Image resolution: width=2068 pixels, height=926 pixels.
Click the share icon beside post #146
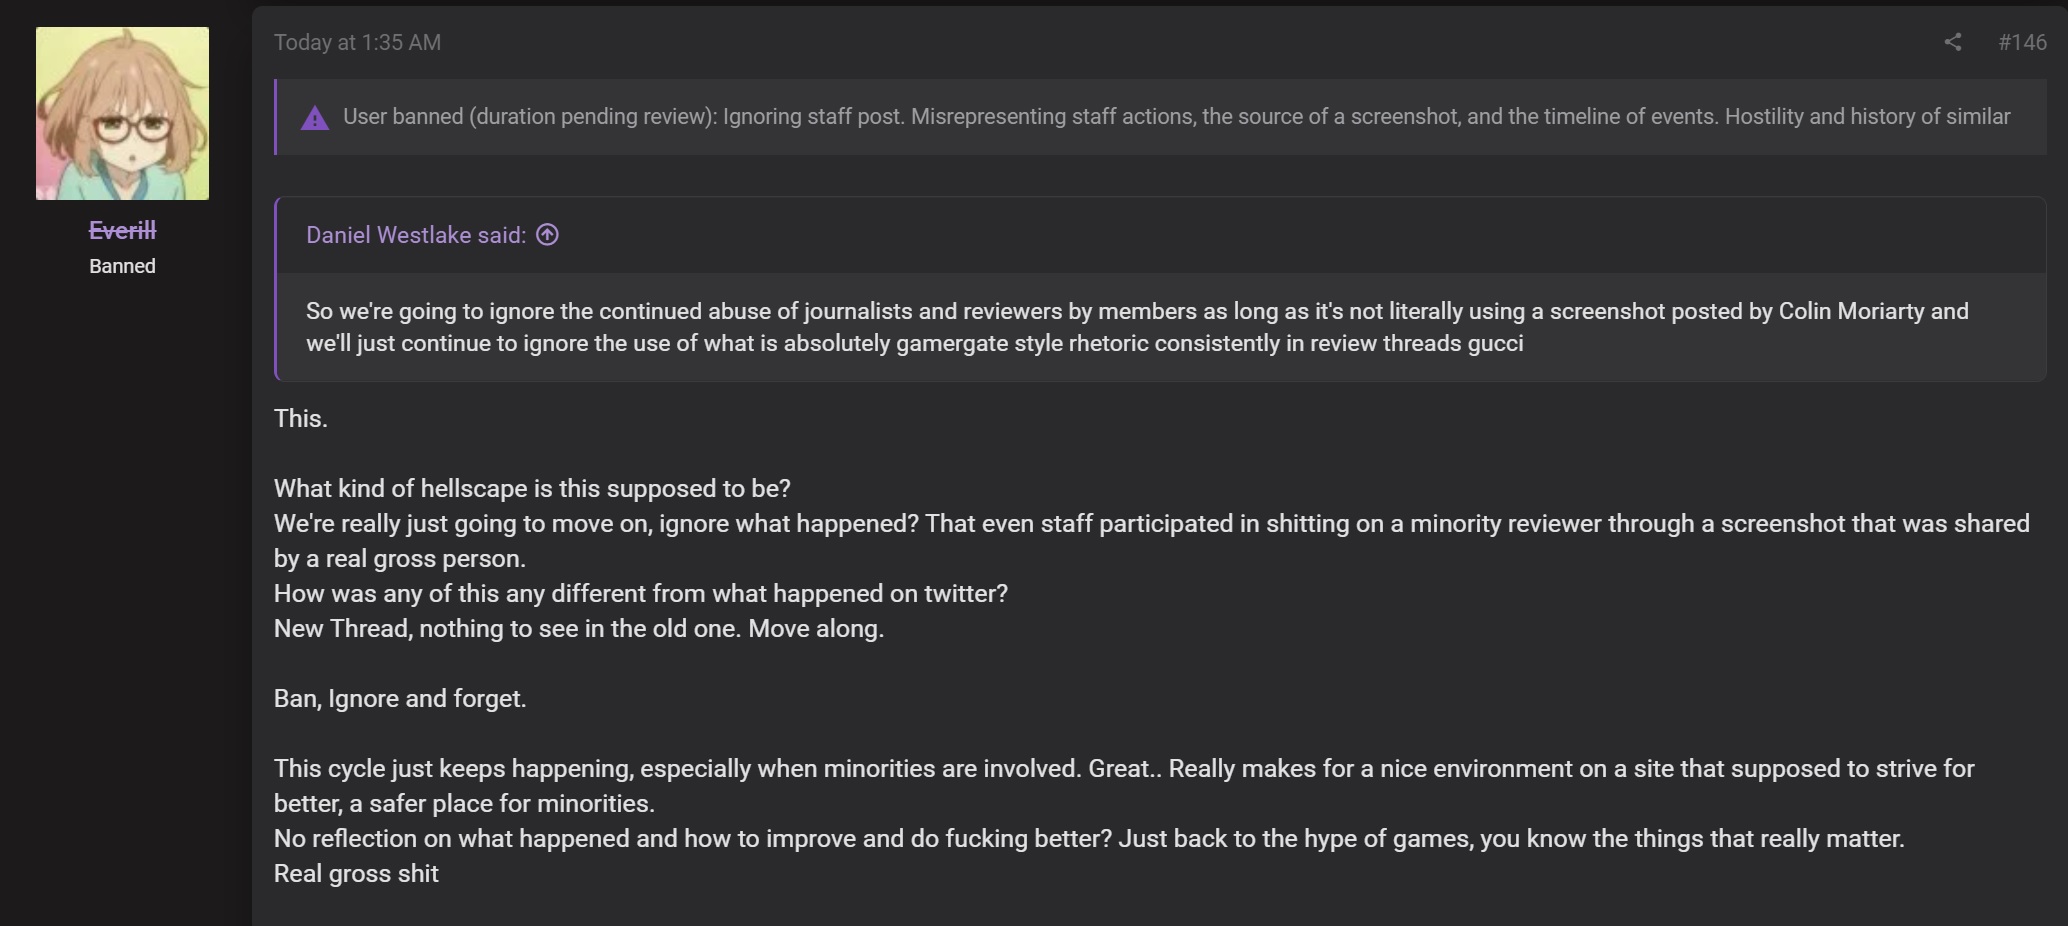pos(1952,42)
